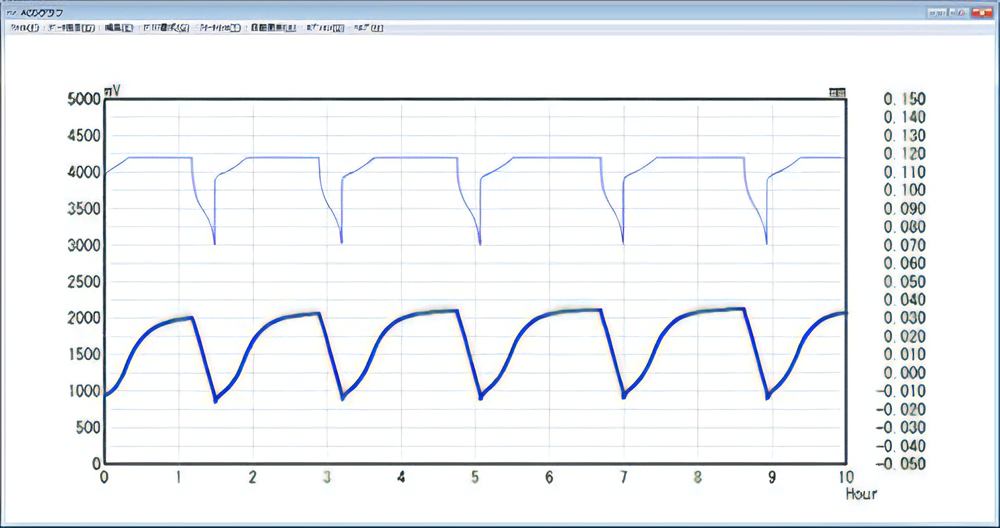
Task: Click the 1000 value on the left axis
Action: [x=84, y=391]
